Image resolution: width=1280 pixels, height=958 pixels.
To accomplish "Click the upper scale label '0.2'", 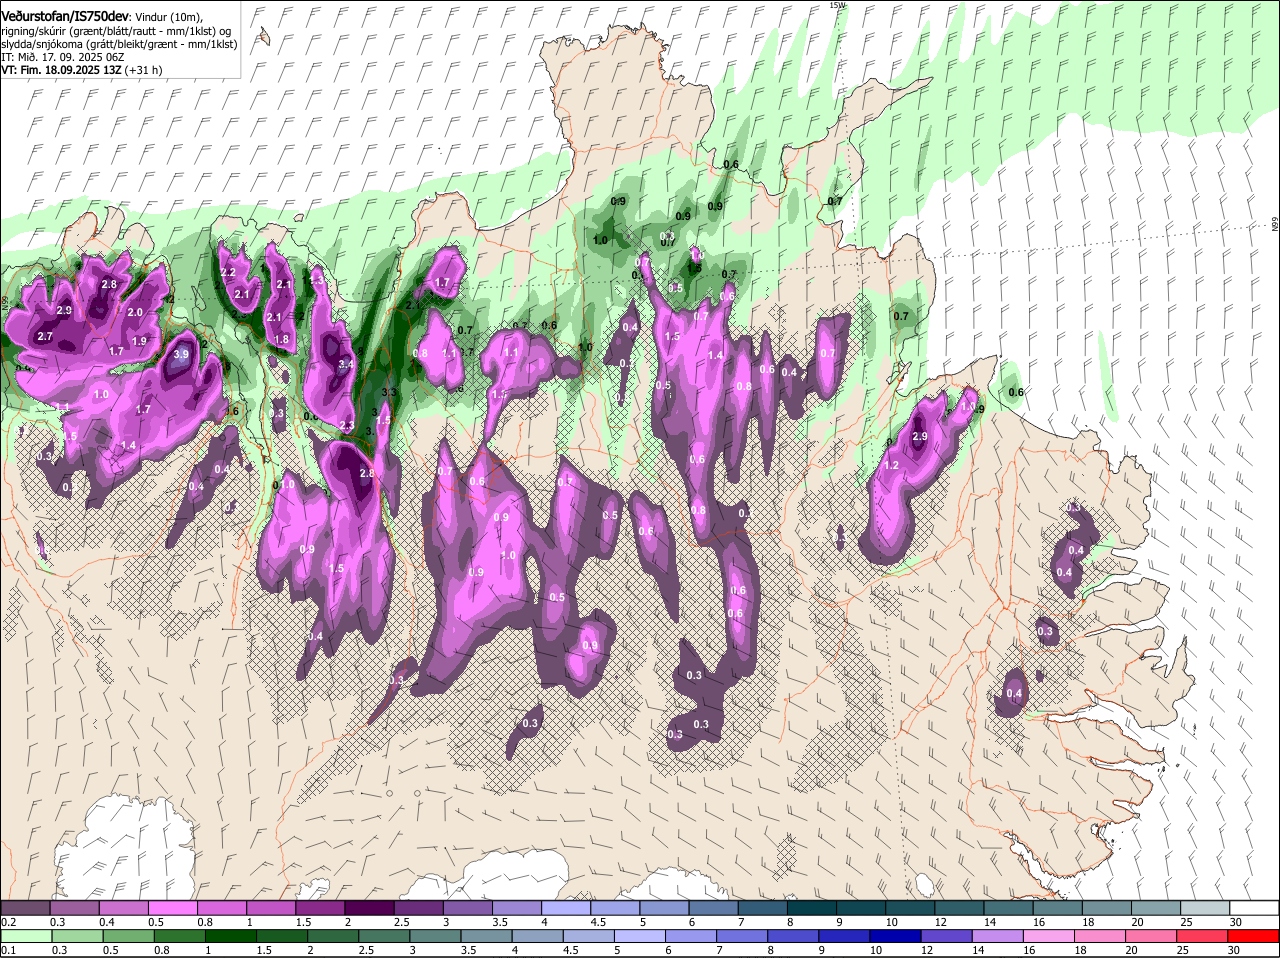I will click(8, 921).
